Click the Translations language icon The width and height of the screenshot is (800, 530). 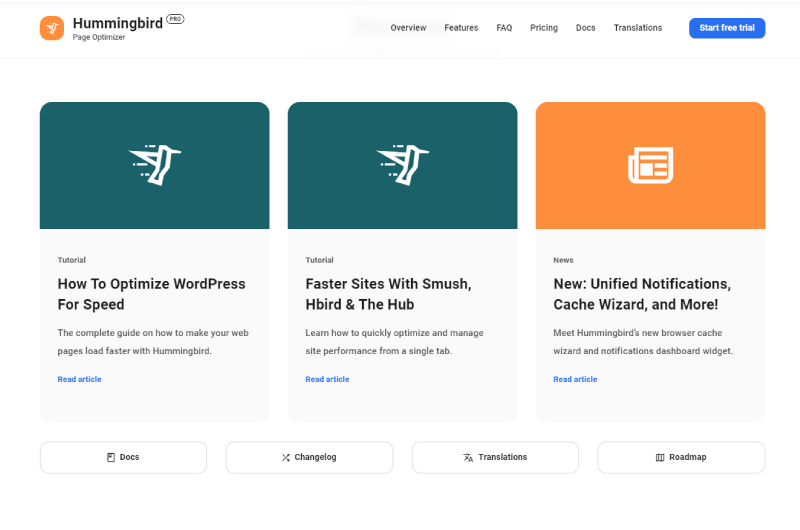click(468, 457)
